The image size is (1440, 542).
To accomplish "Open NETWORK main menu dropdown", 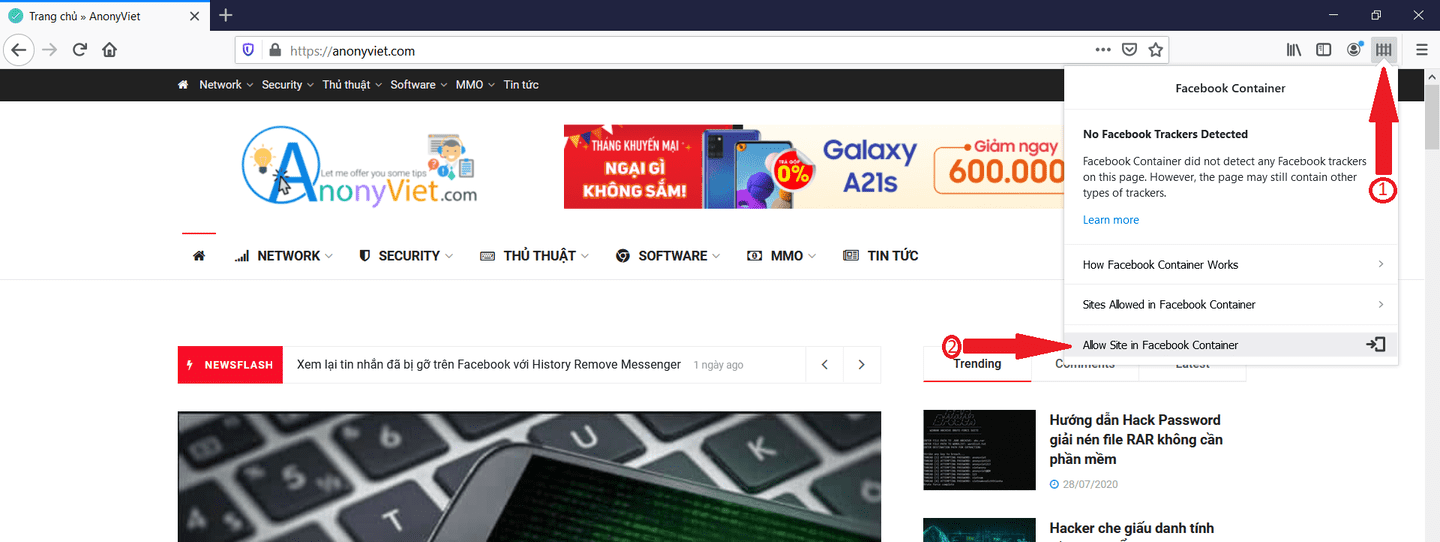I will (x=283, y=256).
